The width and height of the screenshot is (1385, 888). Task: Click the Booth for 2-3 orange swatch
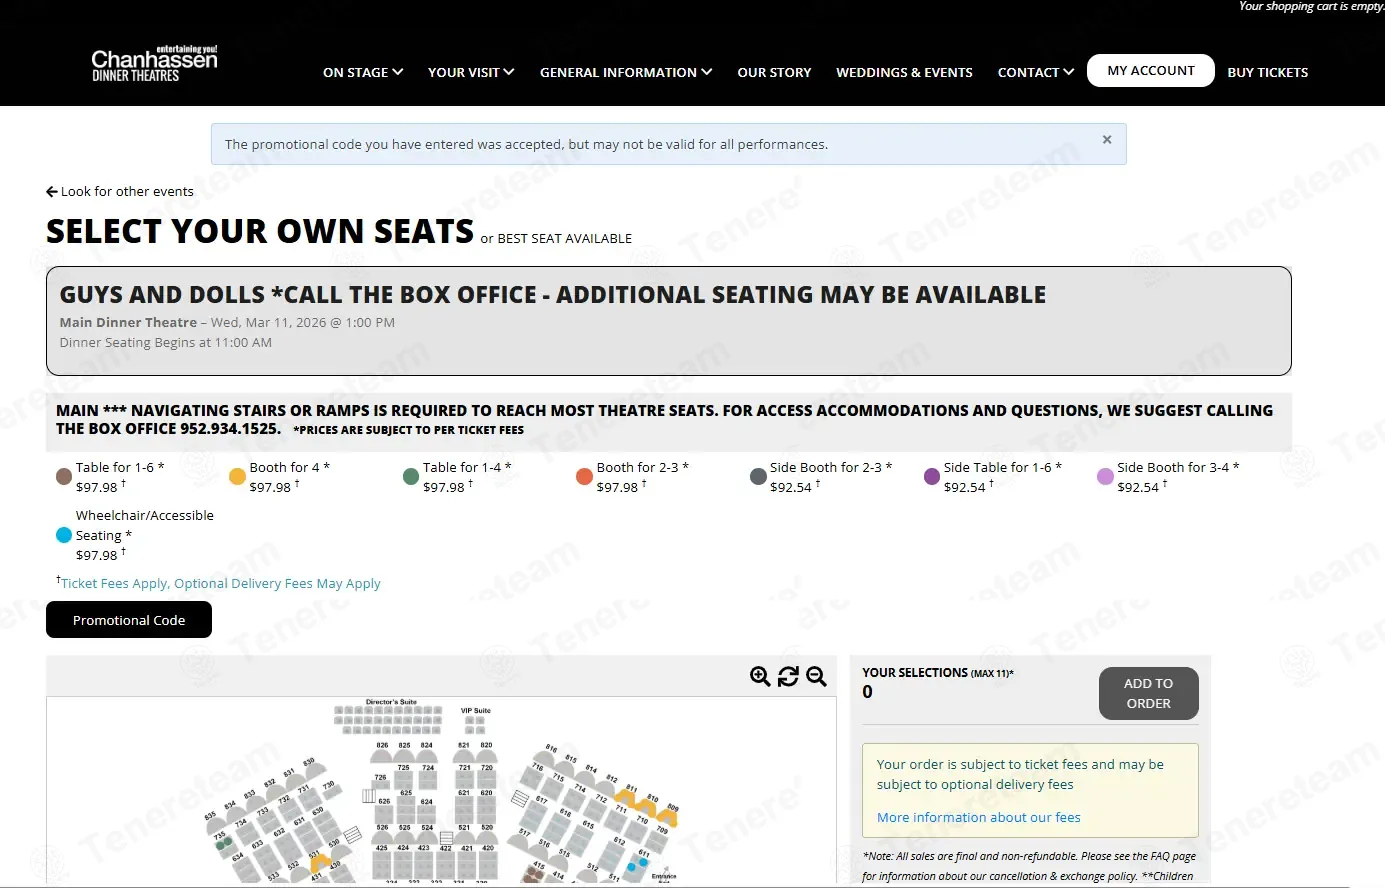pyautogui.click(x=584, y=477)
